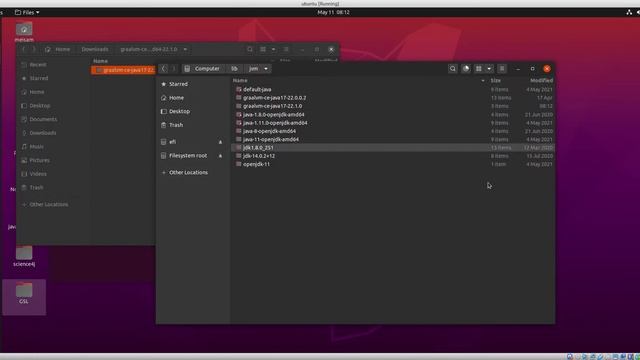
Task: Select java-1.11.0-openjdk-amd64 entry
Action: pyautogui.click(x=393, y=123)
